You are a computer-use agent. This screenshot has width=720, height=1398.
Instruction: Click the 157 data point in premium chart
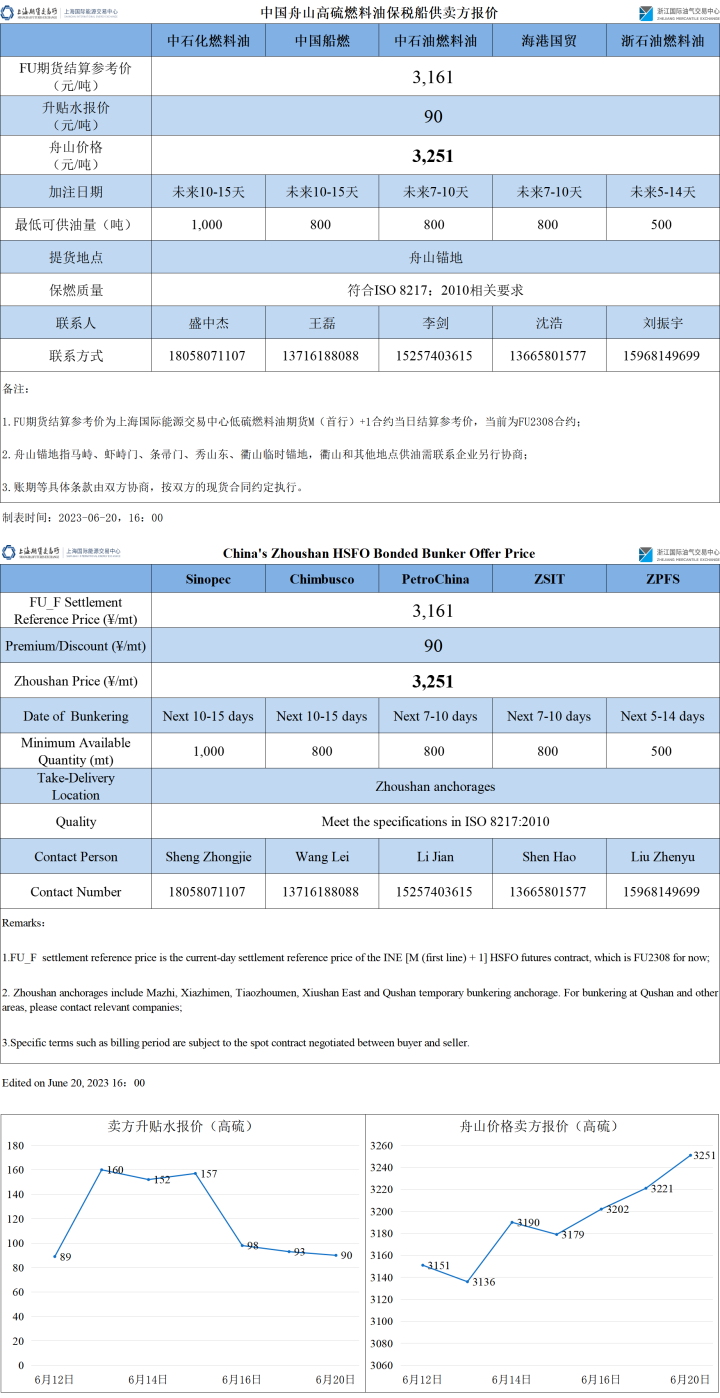click(x=196, y=1173)
